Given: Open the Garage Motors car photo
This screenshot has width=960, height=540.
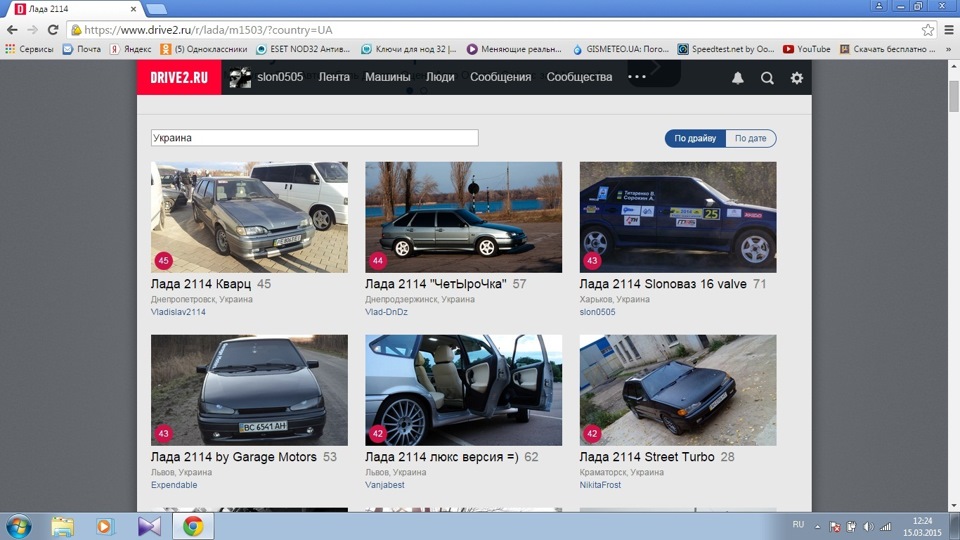Looking at the screenshot, I should tap(249, 389).
